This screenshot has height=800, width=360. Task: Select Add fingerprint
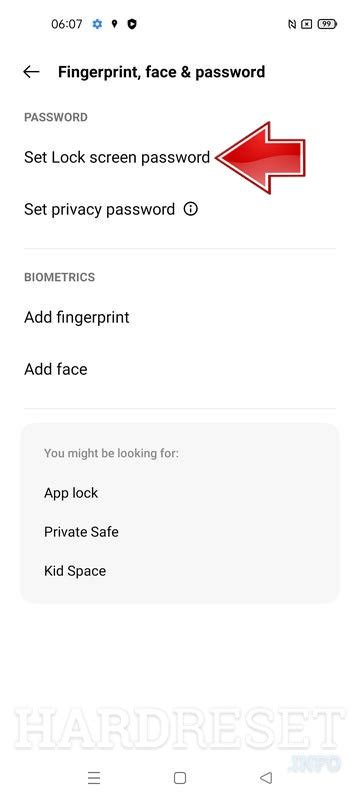pos(76,317)
